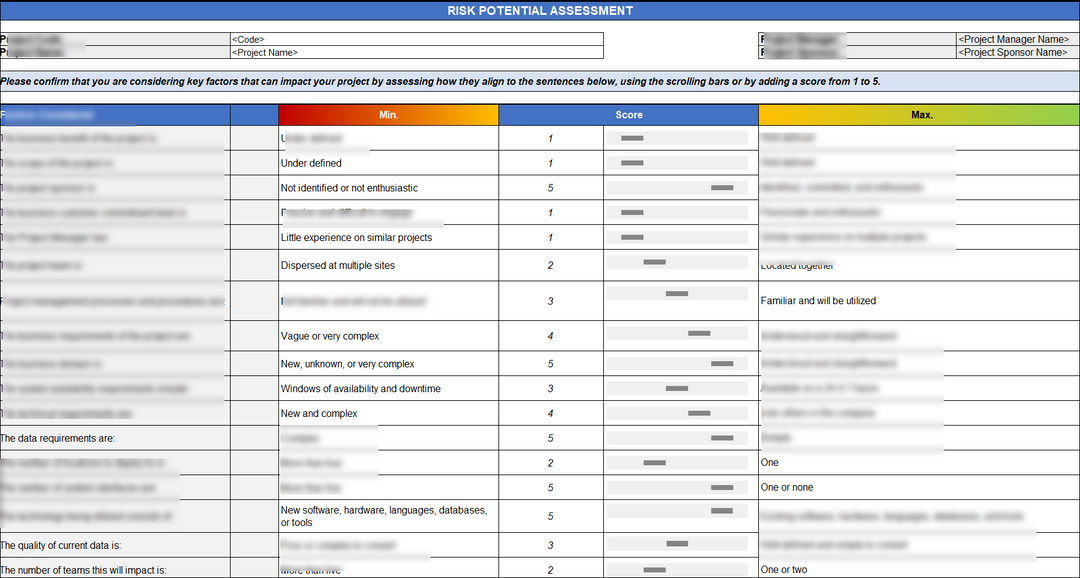Click the <Code> input cell

[415, 39]
